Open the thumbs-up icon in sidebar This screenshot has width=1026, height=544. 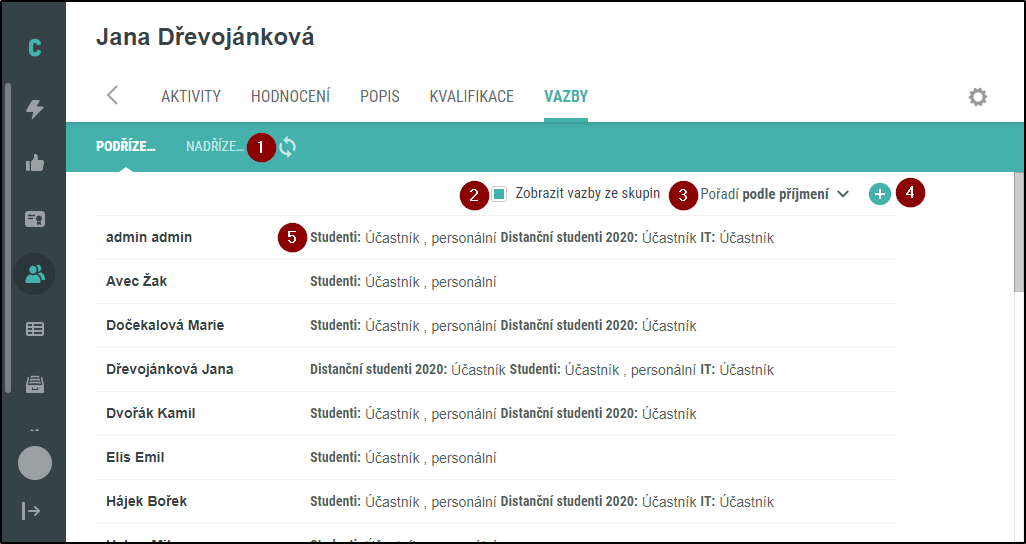click(35, 163)
